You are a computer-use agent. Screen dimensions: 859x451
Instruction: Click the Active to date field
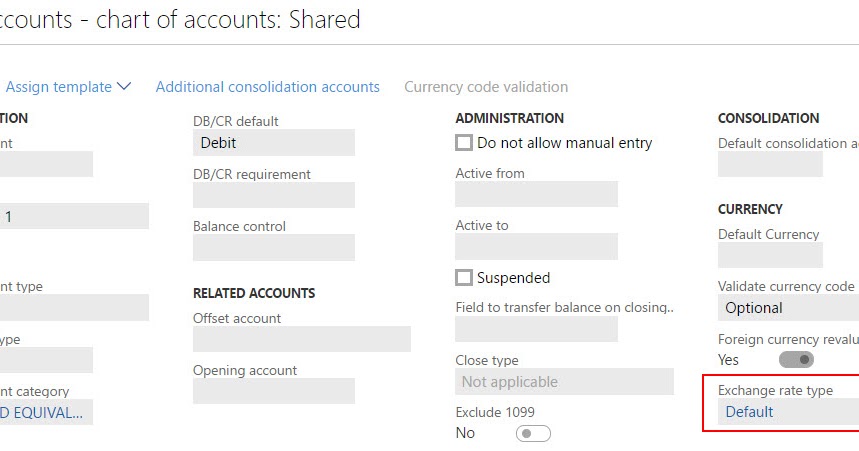(x=536, y=246)
